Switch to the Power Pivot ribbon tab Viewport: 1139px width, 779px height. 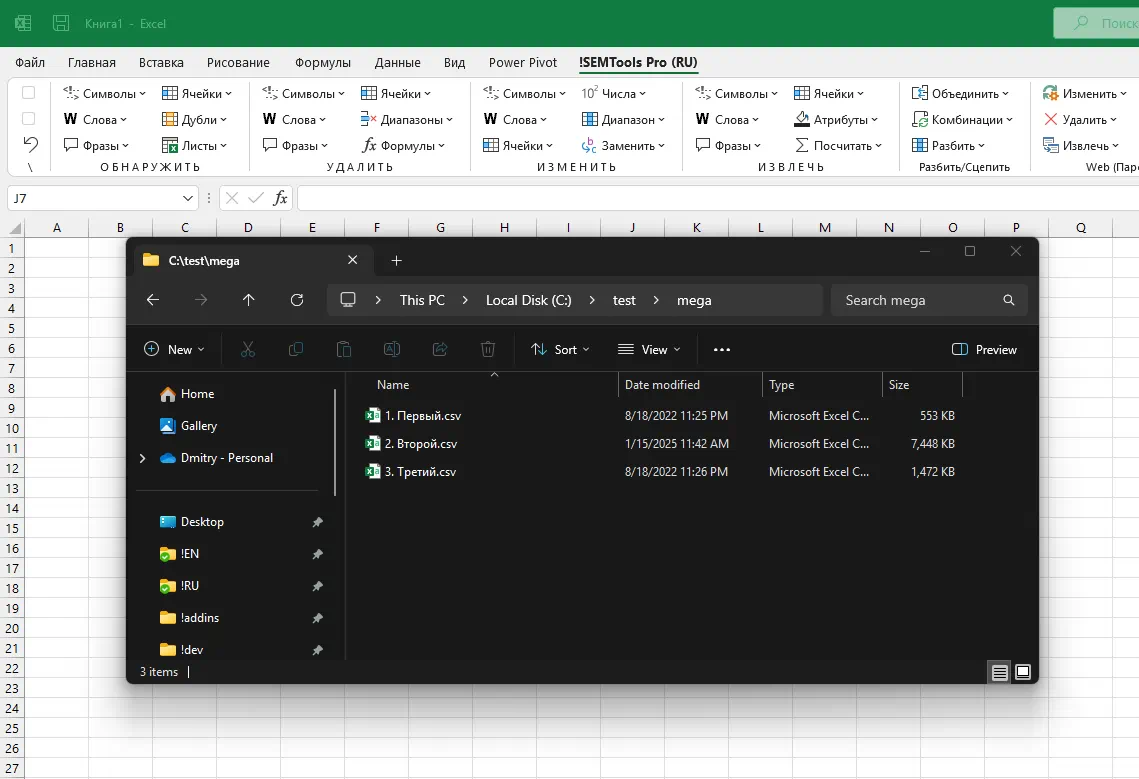[523, 62]
